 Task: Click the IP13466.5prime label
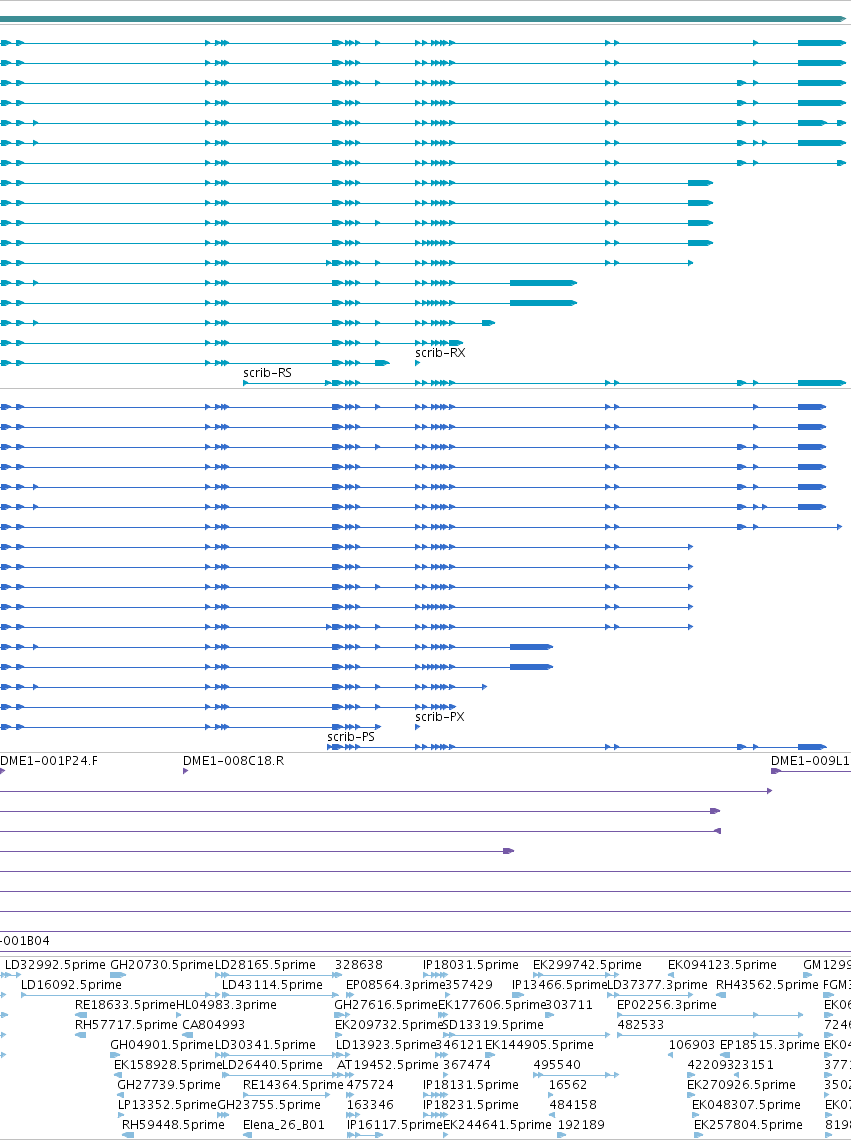coord(559,984)
